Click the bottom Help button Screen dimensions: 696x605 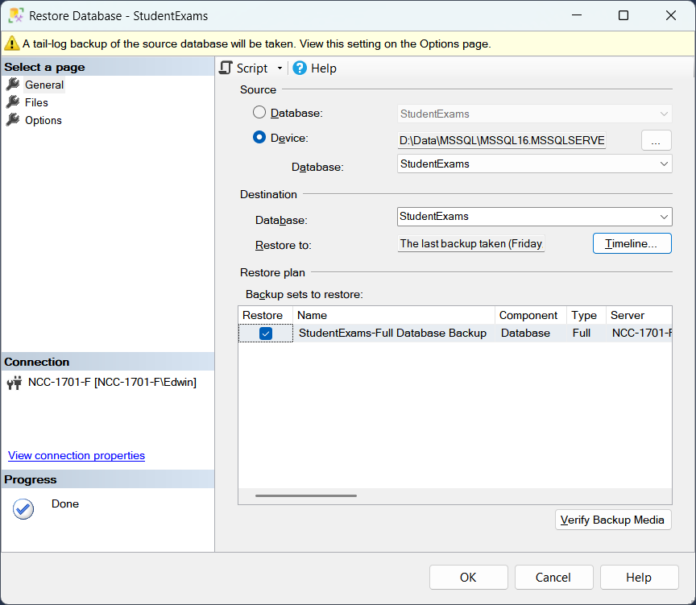(639, 577)
